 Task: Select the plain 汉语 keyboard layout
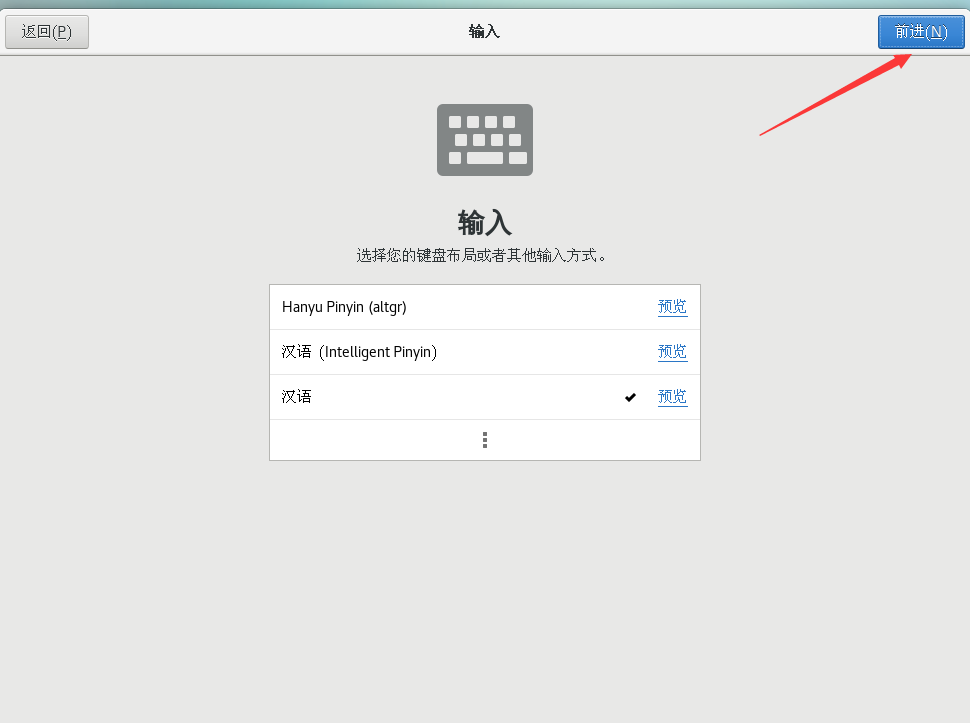484,397
